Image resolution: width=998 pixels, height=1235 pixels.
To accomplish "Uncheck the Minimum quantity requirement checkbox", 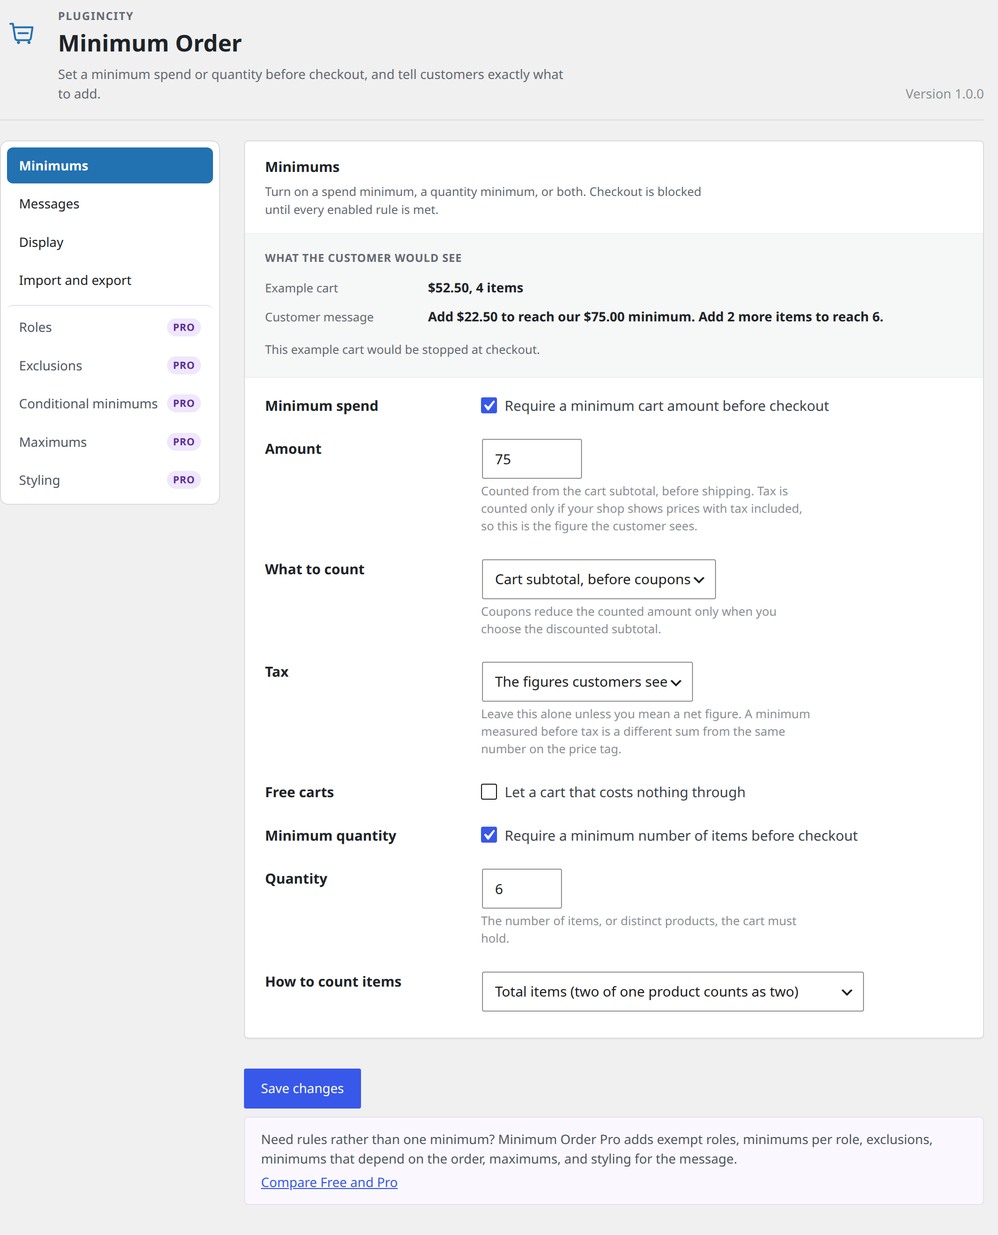I will point(489,835).
